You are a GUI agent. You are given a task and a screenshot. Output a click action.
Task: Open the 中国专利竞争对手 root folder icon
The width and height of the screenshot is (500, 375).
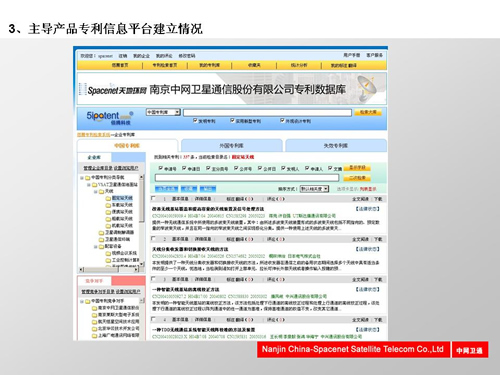coord(88,301)
